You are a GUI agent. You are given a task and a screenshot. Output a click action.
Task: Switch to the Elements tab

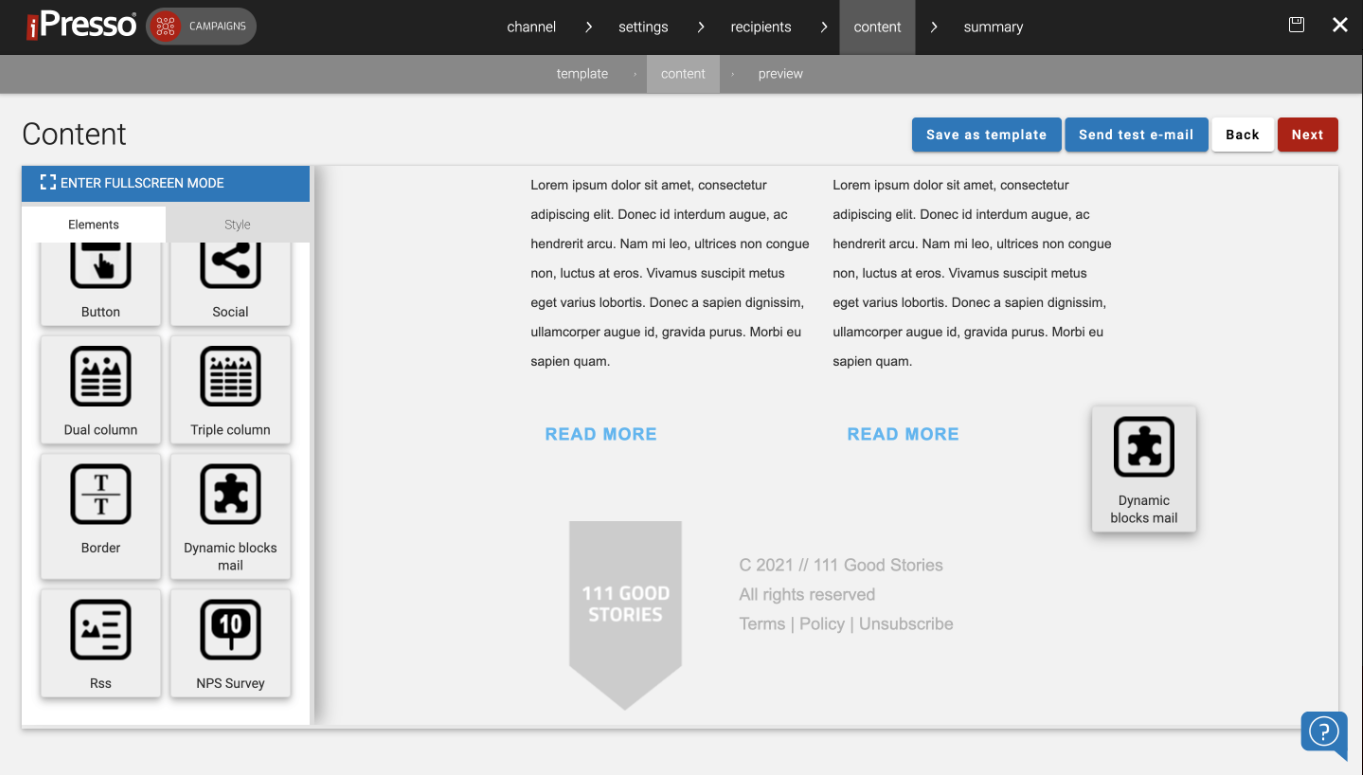94,224
